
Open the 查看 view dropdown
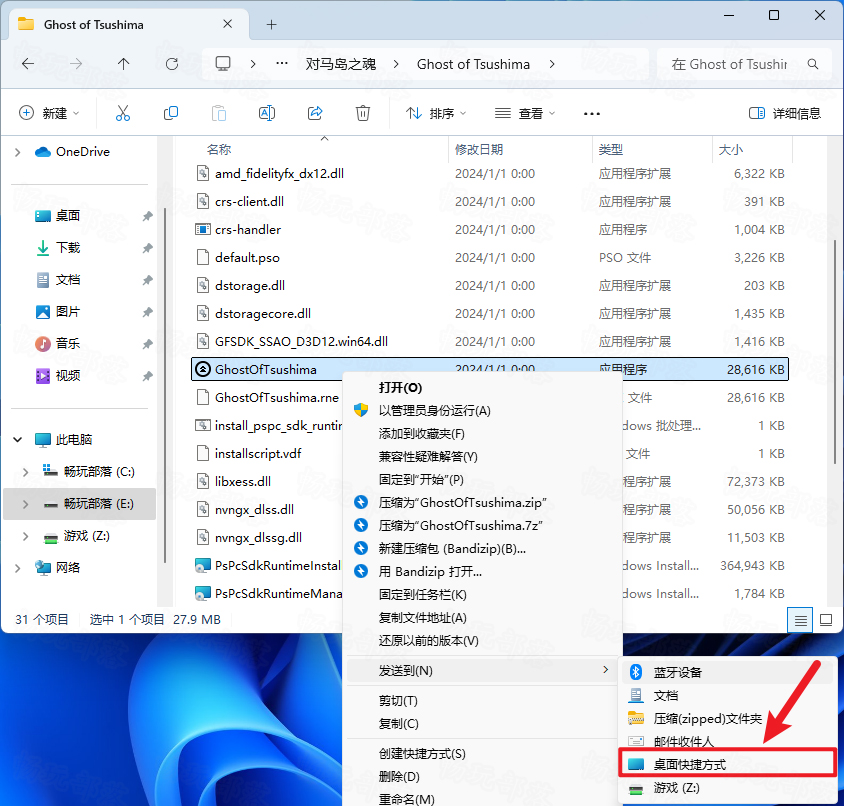[525, 114]
